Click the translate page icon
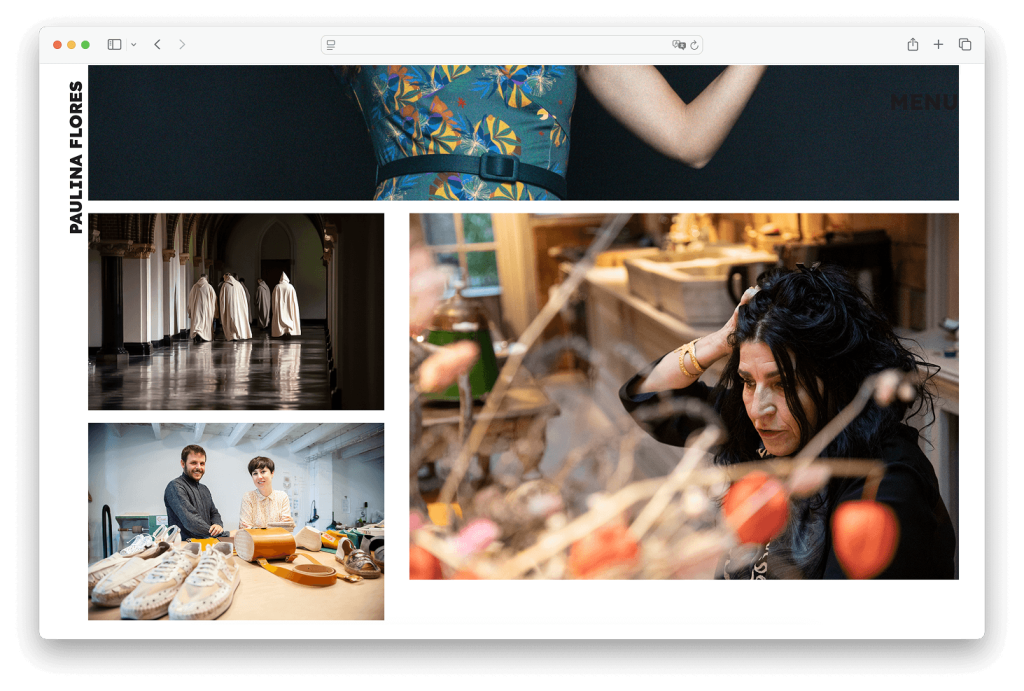1024x691 pixels. pos(679,45)
